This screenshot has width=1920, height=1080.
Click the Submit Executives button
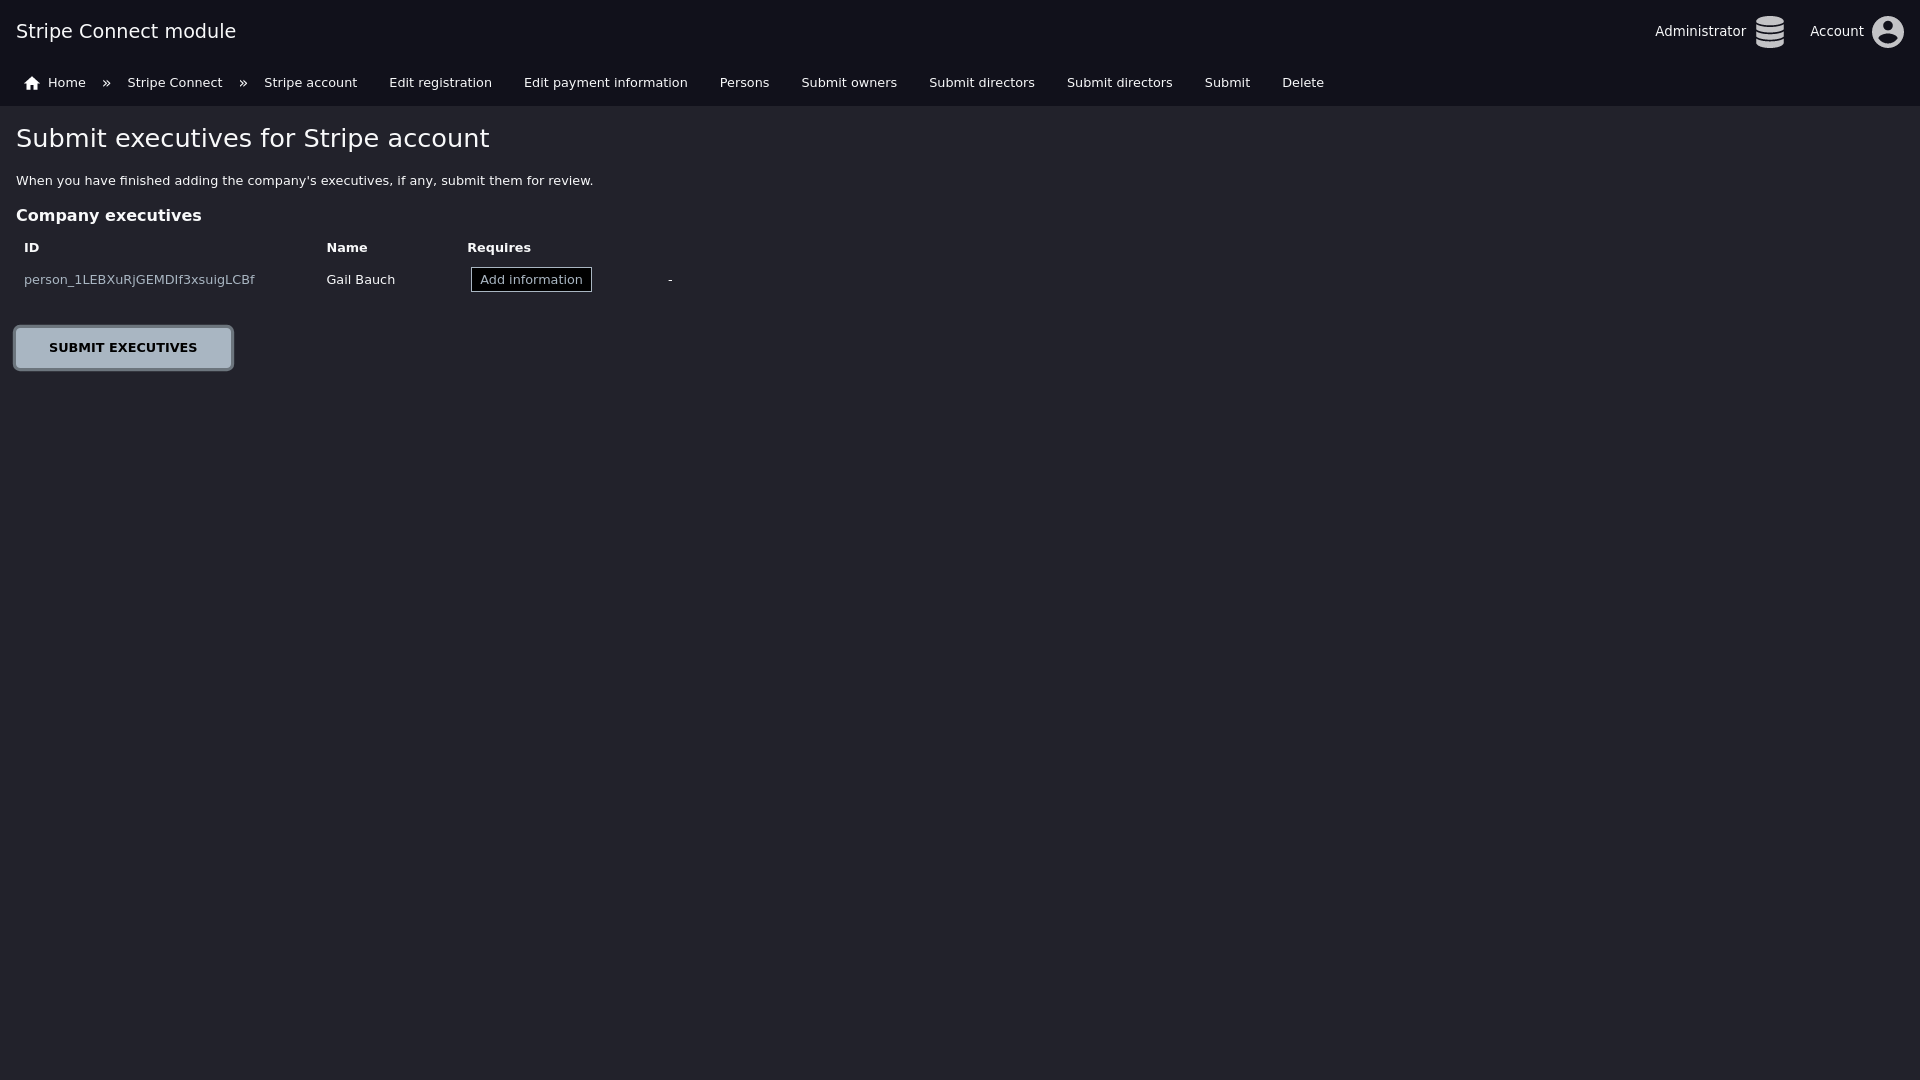pyautogui.click(x=123, y=348)
